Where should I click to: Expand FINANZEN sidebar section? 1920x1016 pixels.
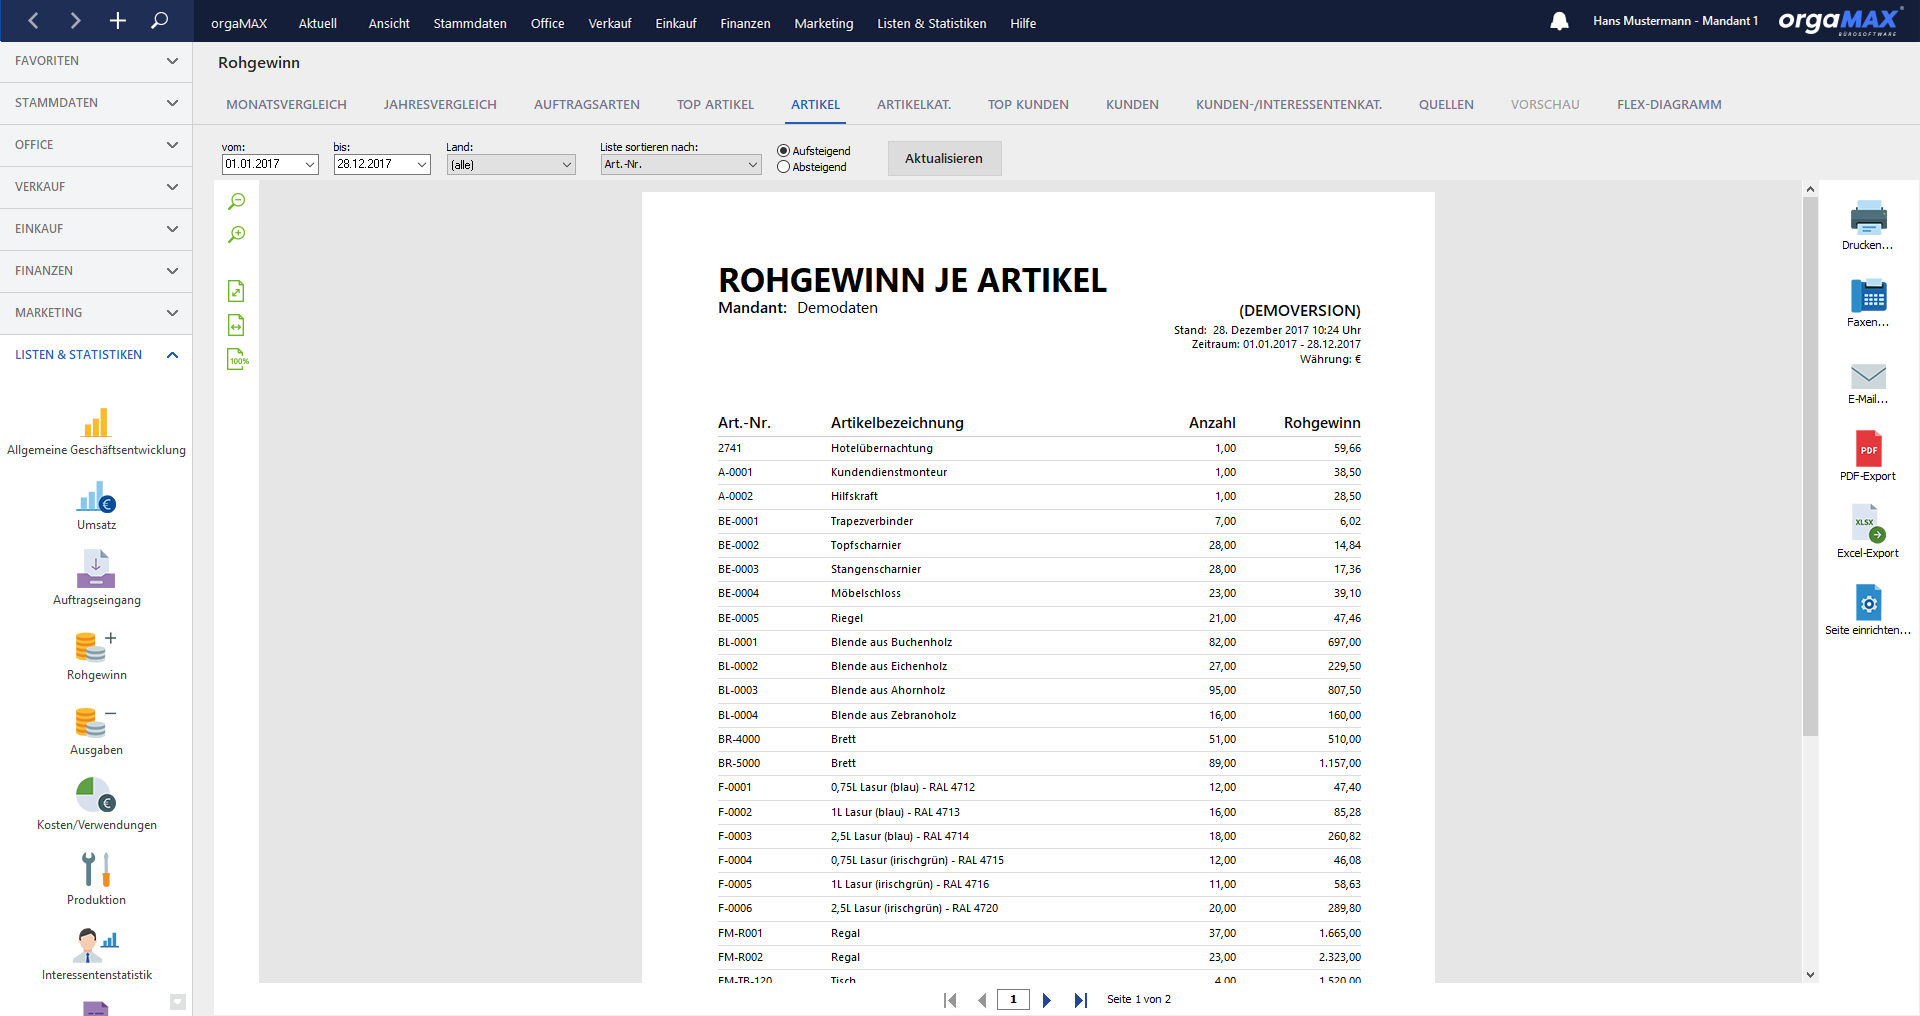[x=96, y=271]
